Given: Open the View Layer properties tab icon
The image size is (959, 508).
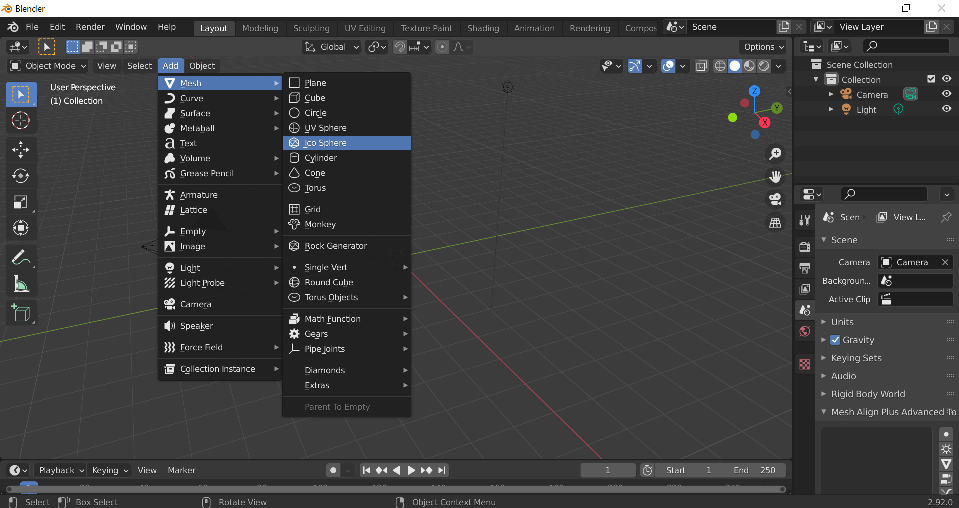Looking at the screenshot, I should pos(805,289).
